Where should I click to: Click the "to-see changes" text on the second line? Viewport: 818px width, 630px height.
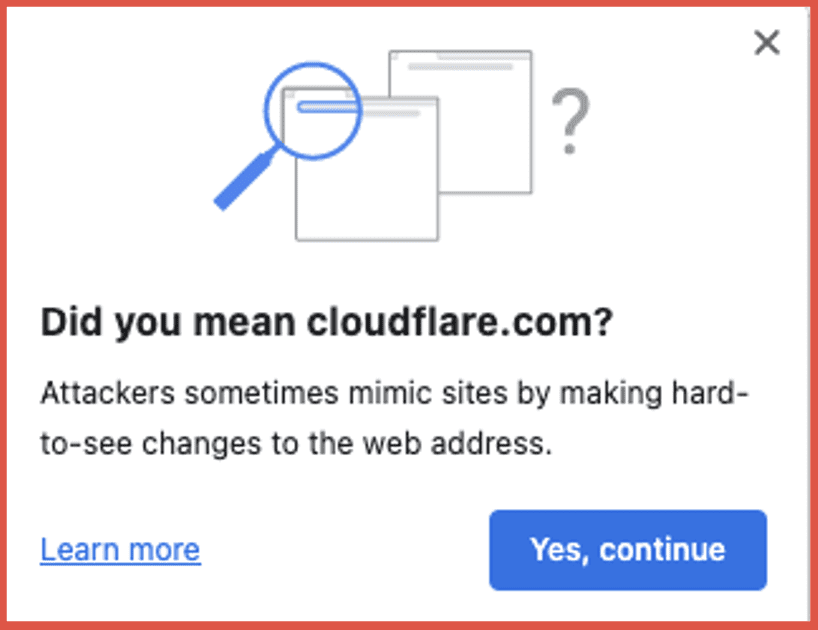tap(151, 444)
